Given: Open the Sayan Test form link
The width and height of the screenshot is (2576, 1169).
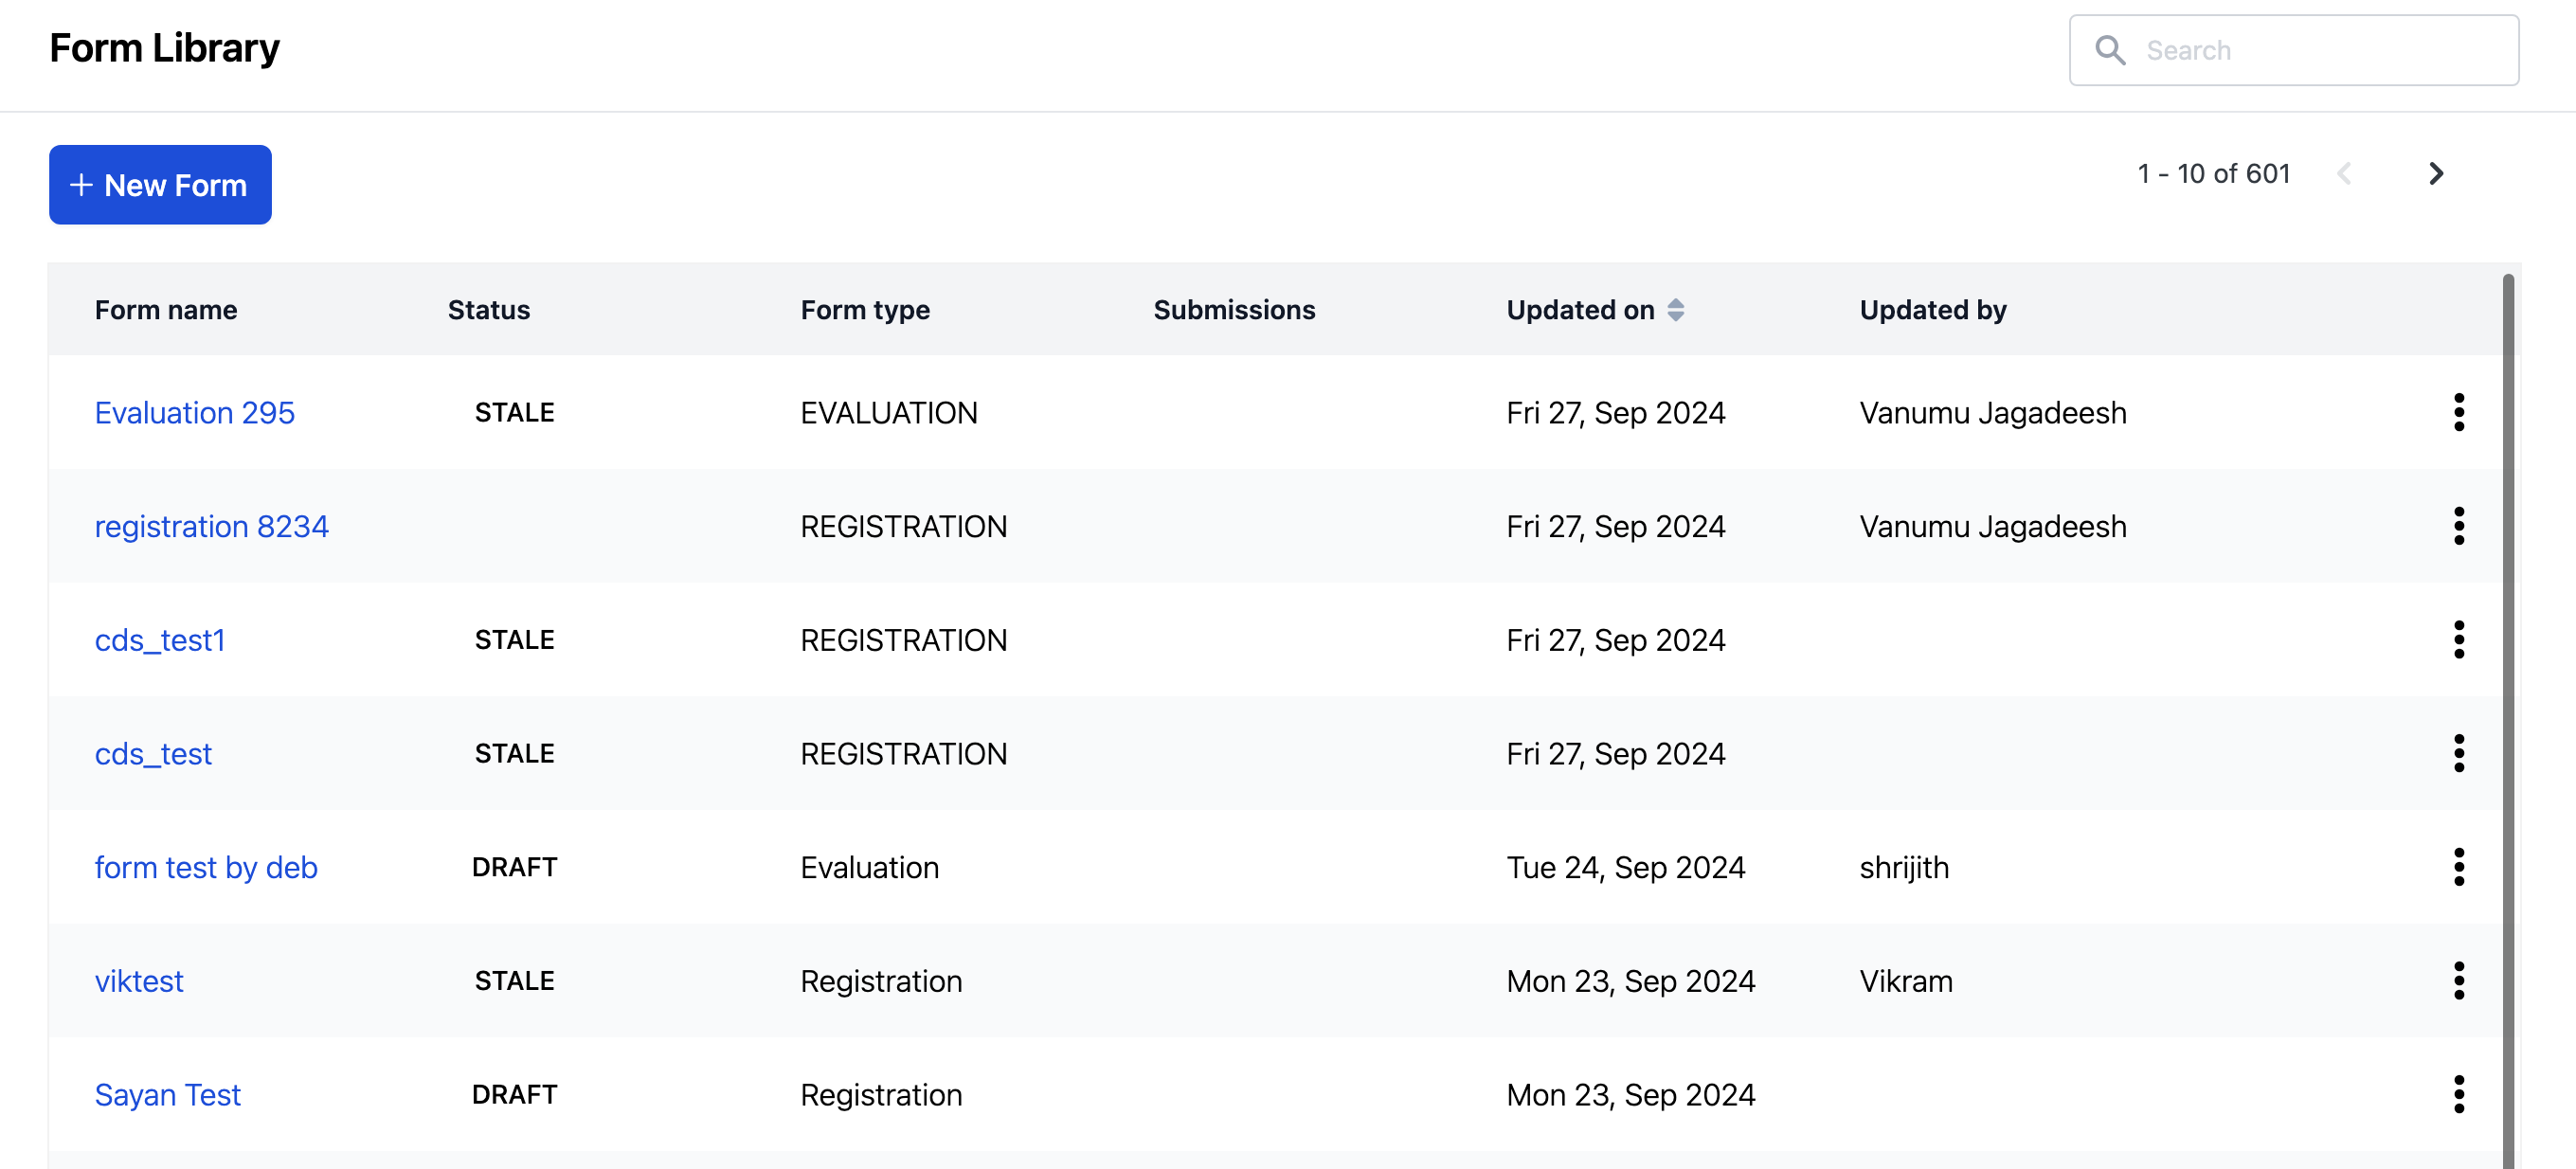Looking at the screenshot, I should (x=168, y=1095).
